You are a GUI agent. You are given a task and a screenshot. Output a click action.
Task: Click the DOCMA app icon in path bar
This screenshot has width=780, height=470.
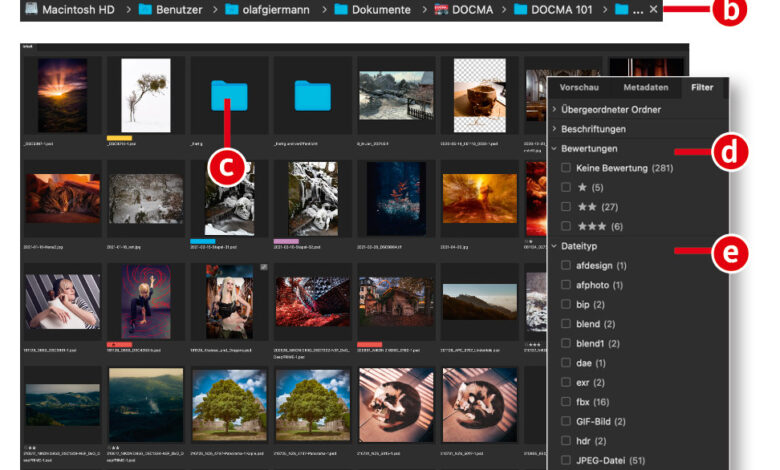[x=442, y=9]
